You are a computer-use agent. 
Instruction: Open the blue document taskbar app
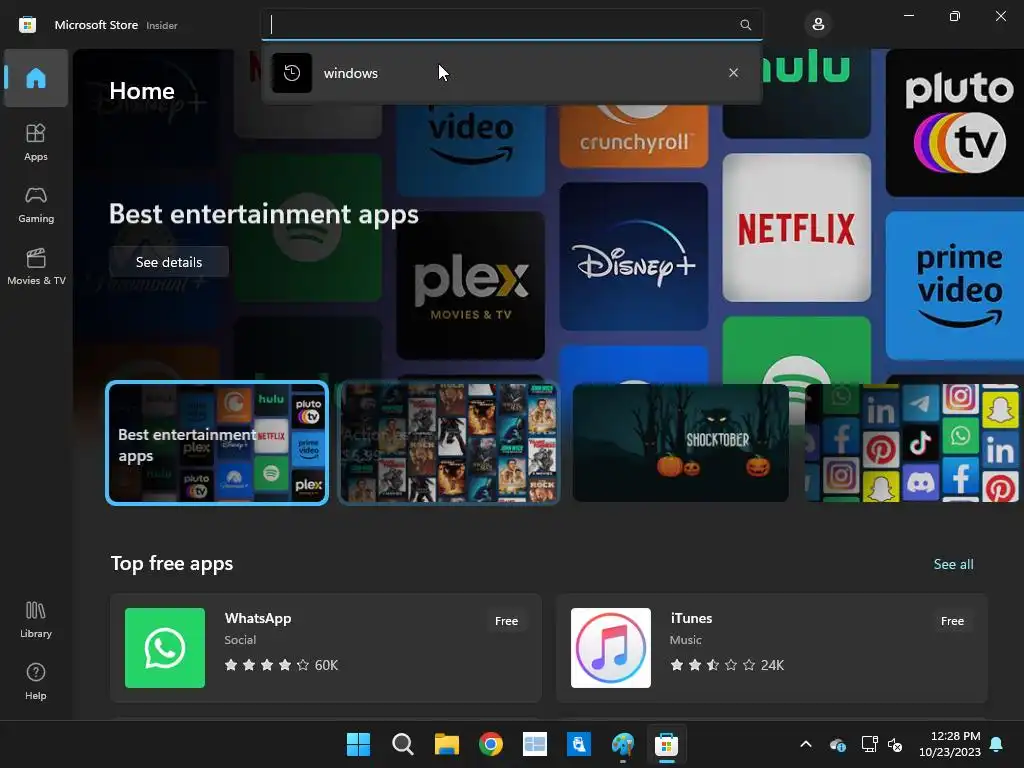579,744
